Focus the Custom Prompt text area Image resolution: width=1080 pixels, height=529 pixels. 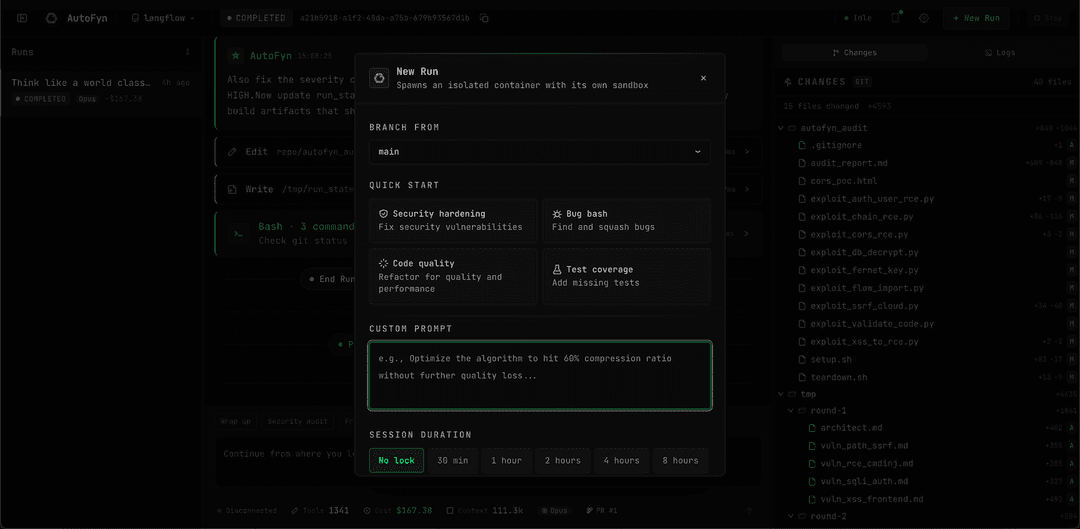pos(540,375)
